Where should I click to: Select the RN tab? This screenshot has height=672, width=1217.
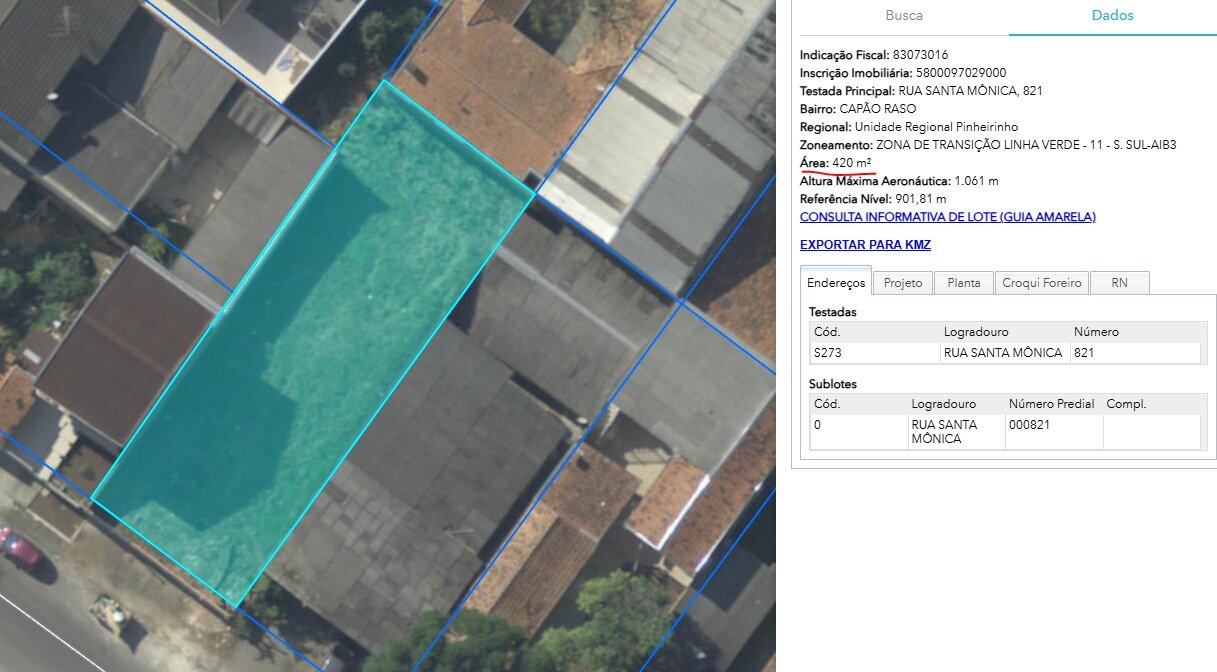click(x=1119, y=283)
